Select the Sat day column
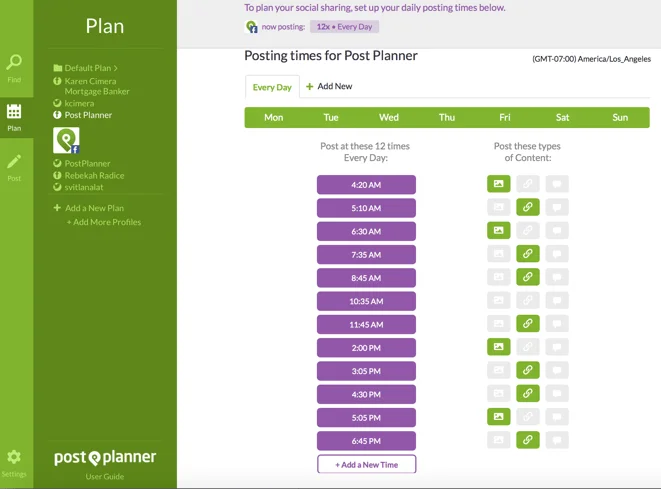The width and height of the screenshot is (661, 489). (x=562, y=118)
